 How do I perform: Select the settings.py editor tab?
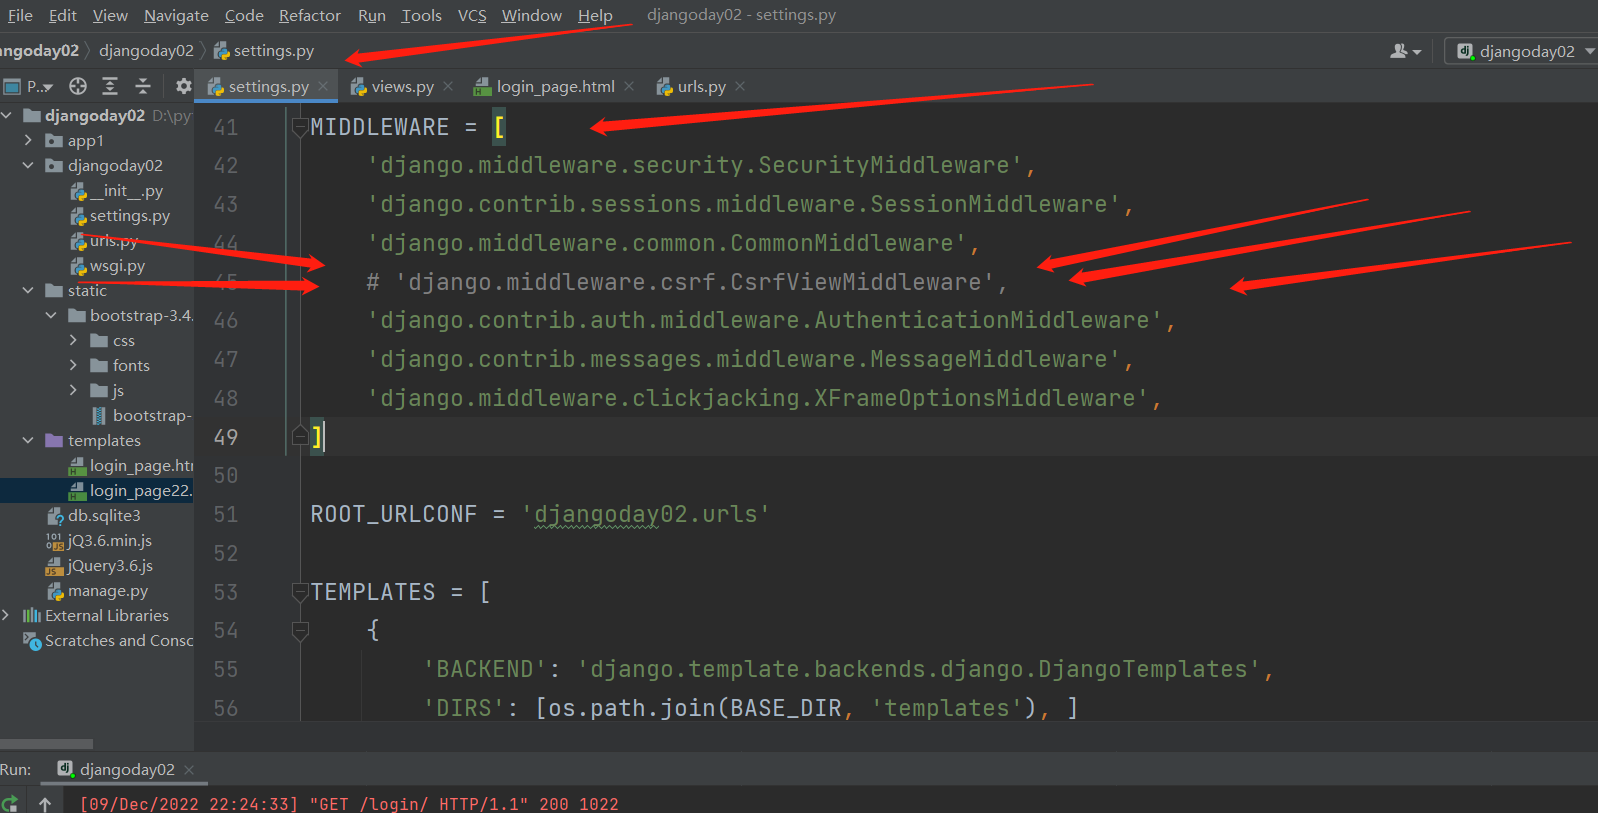coord(268,86)
